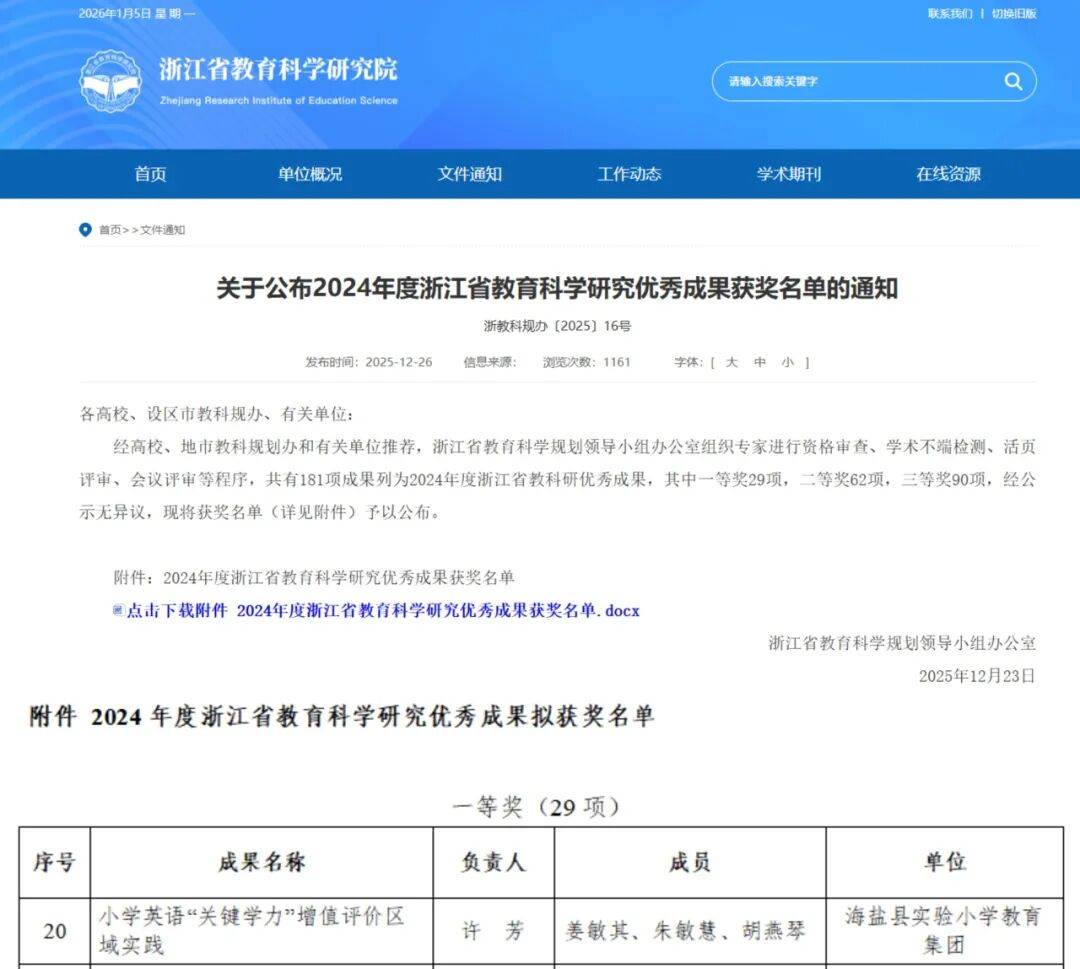Set font size to 小

pyautogui.click(x=788, y=362)
